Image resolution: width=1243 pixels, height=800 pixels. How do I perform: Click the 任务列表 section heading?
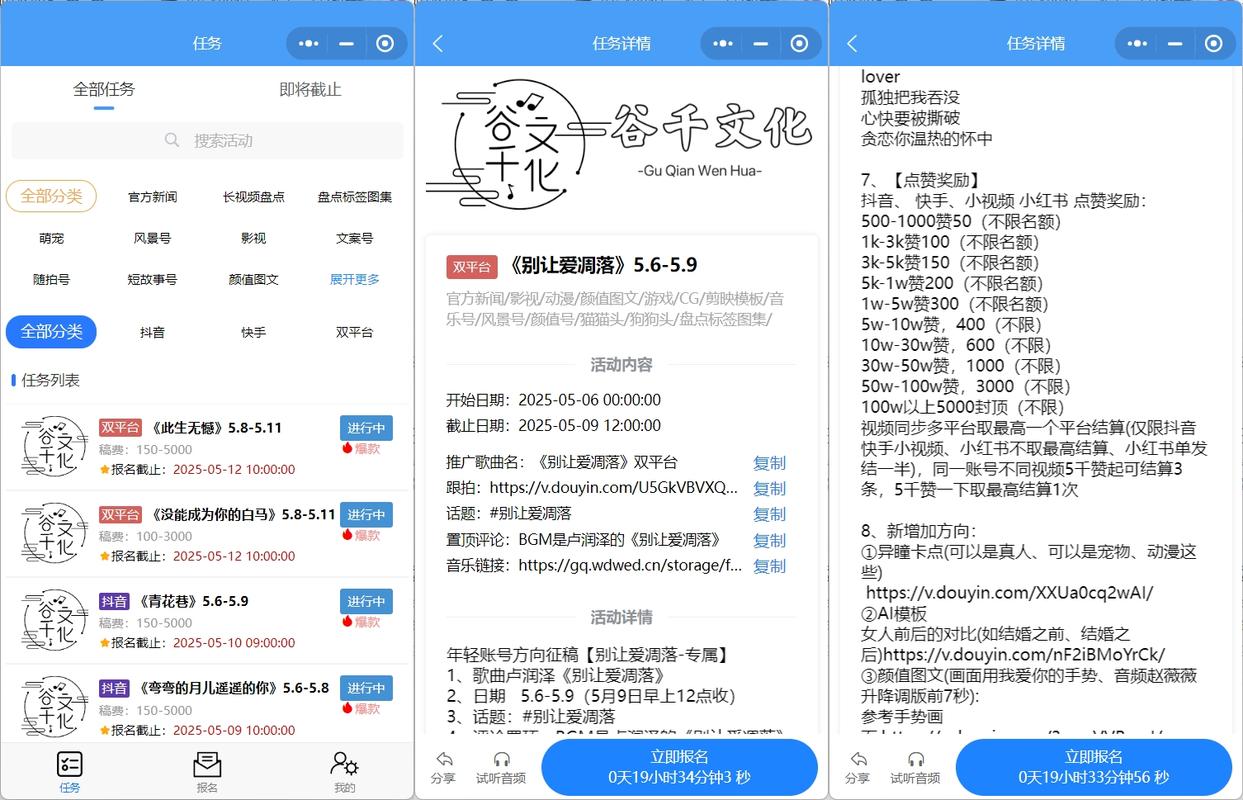pyautogui.click(x=50, y=380)
